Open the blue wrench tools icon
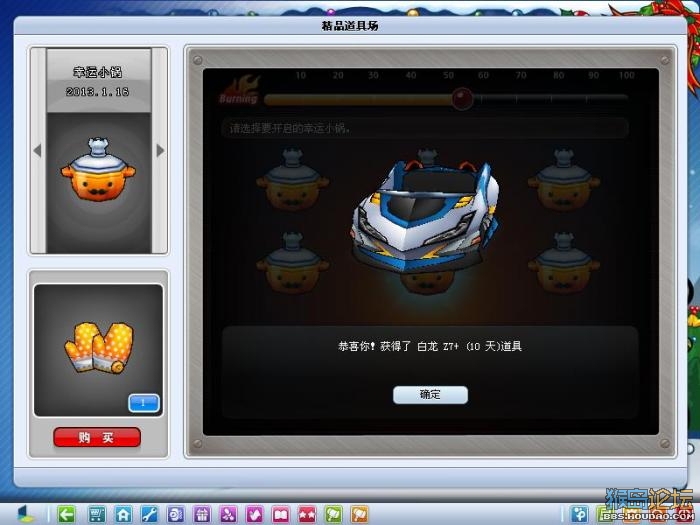This screenshot has height=525, width=700. [149, 515]
